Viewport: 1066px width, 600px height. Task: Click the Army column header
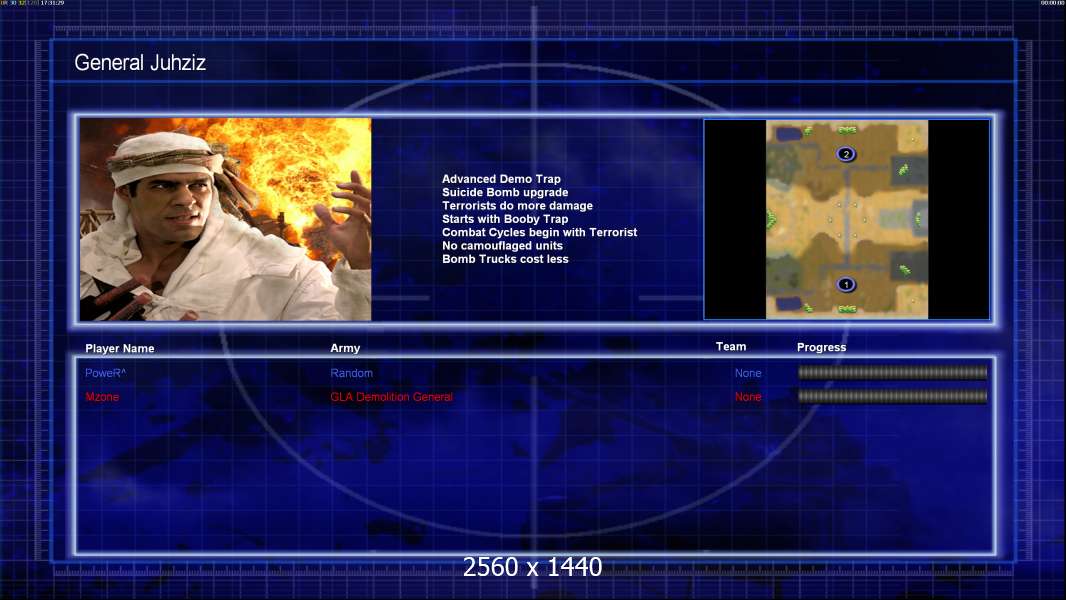[345, 348]
